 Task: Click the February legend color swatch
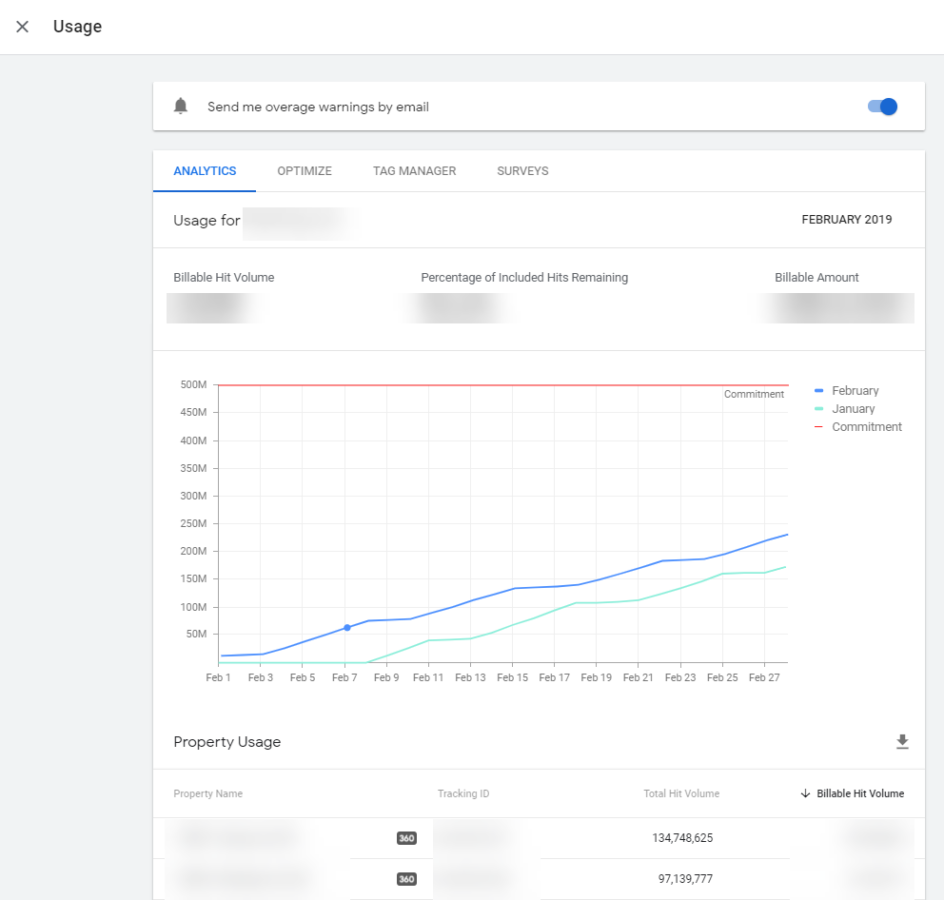[820, 391]
